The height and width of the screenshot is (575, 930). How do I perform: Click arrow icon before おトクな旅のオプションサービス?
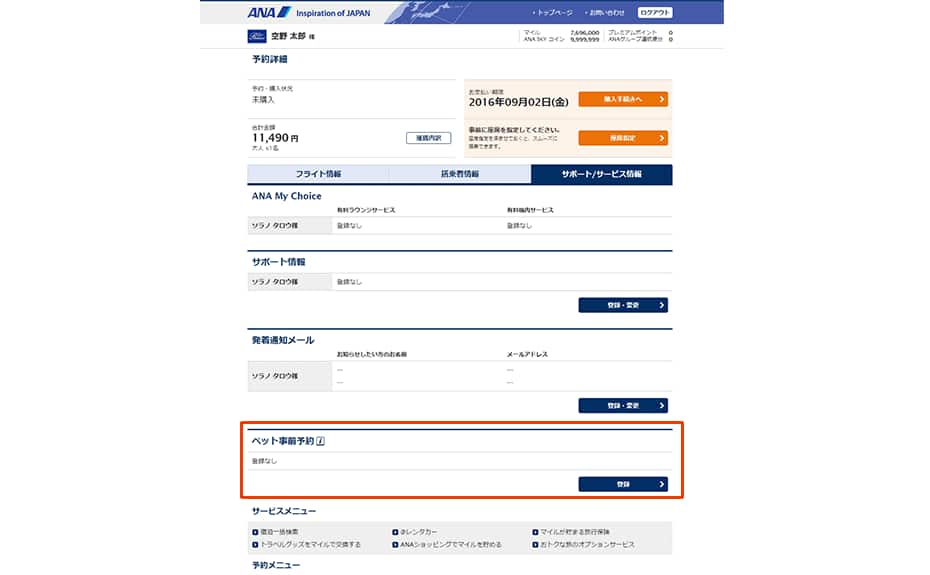[535, 545]
